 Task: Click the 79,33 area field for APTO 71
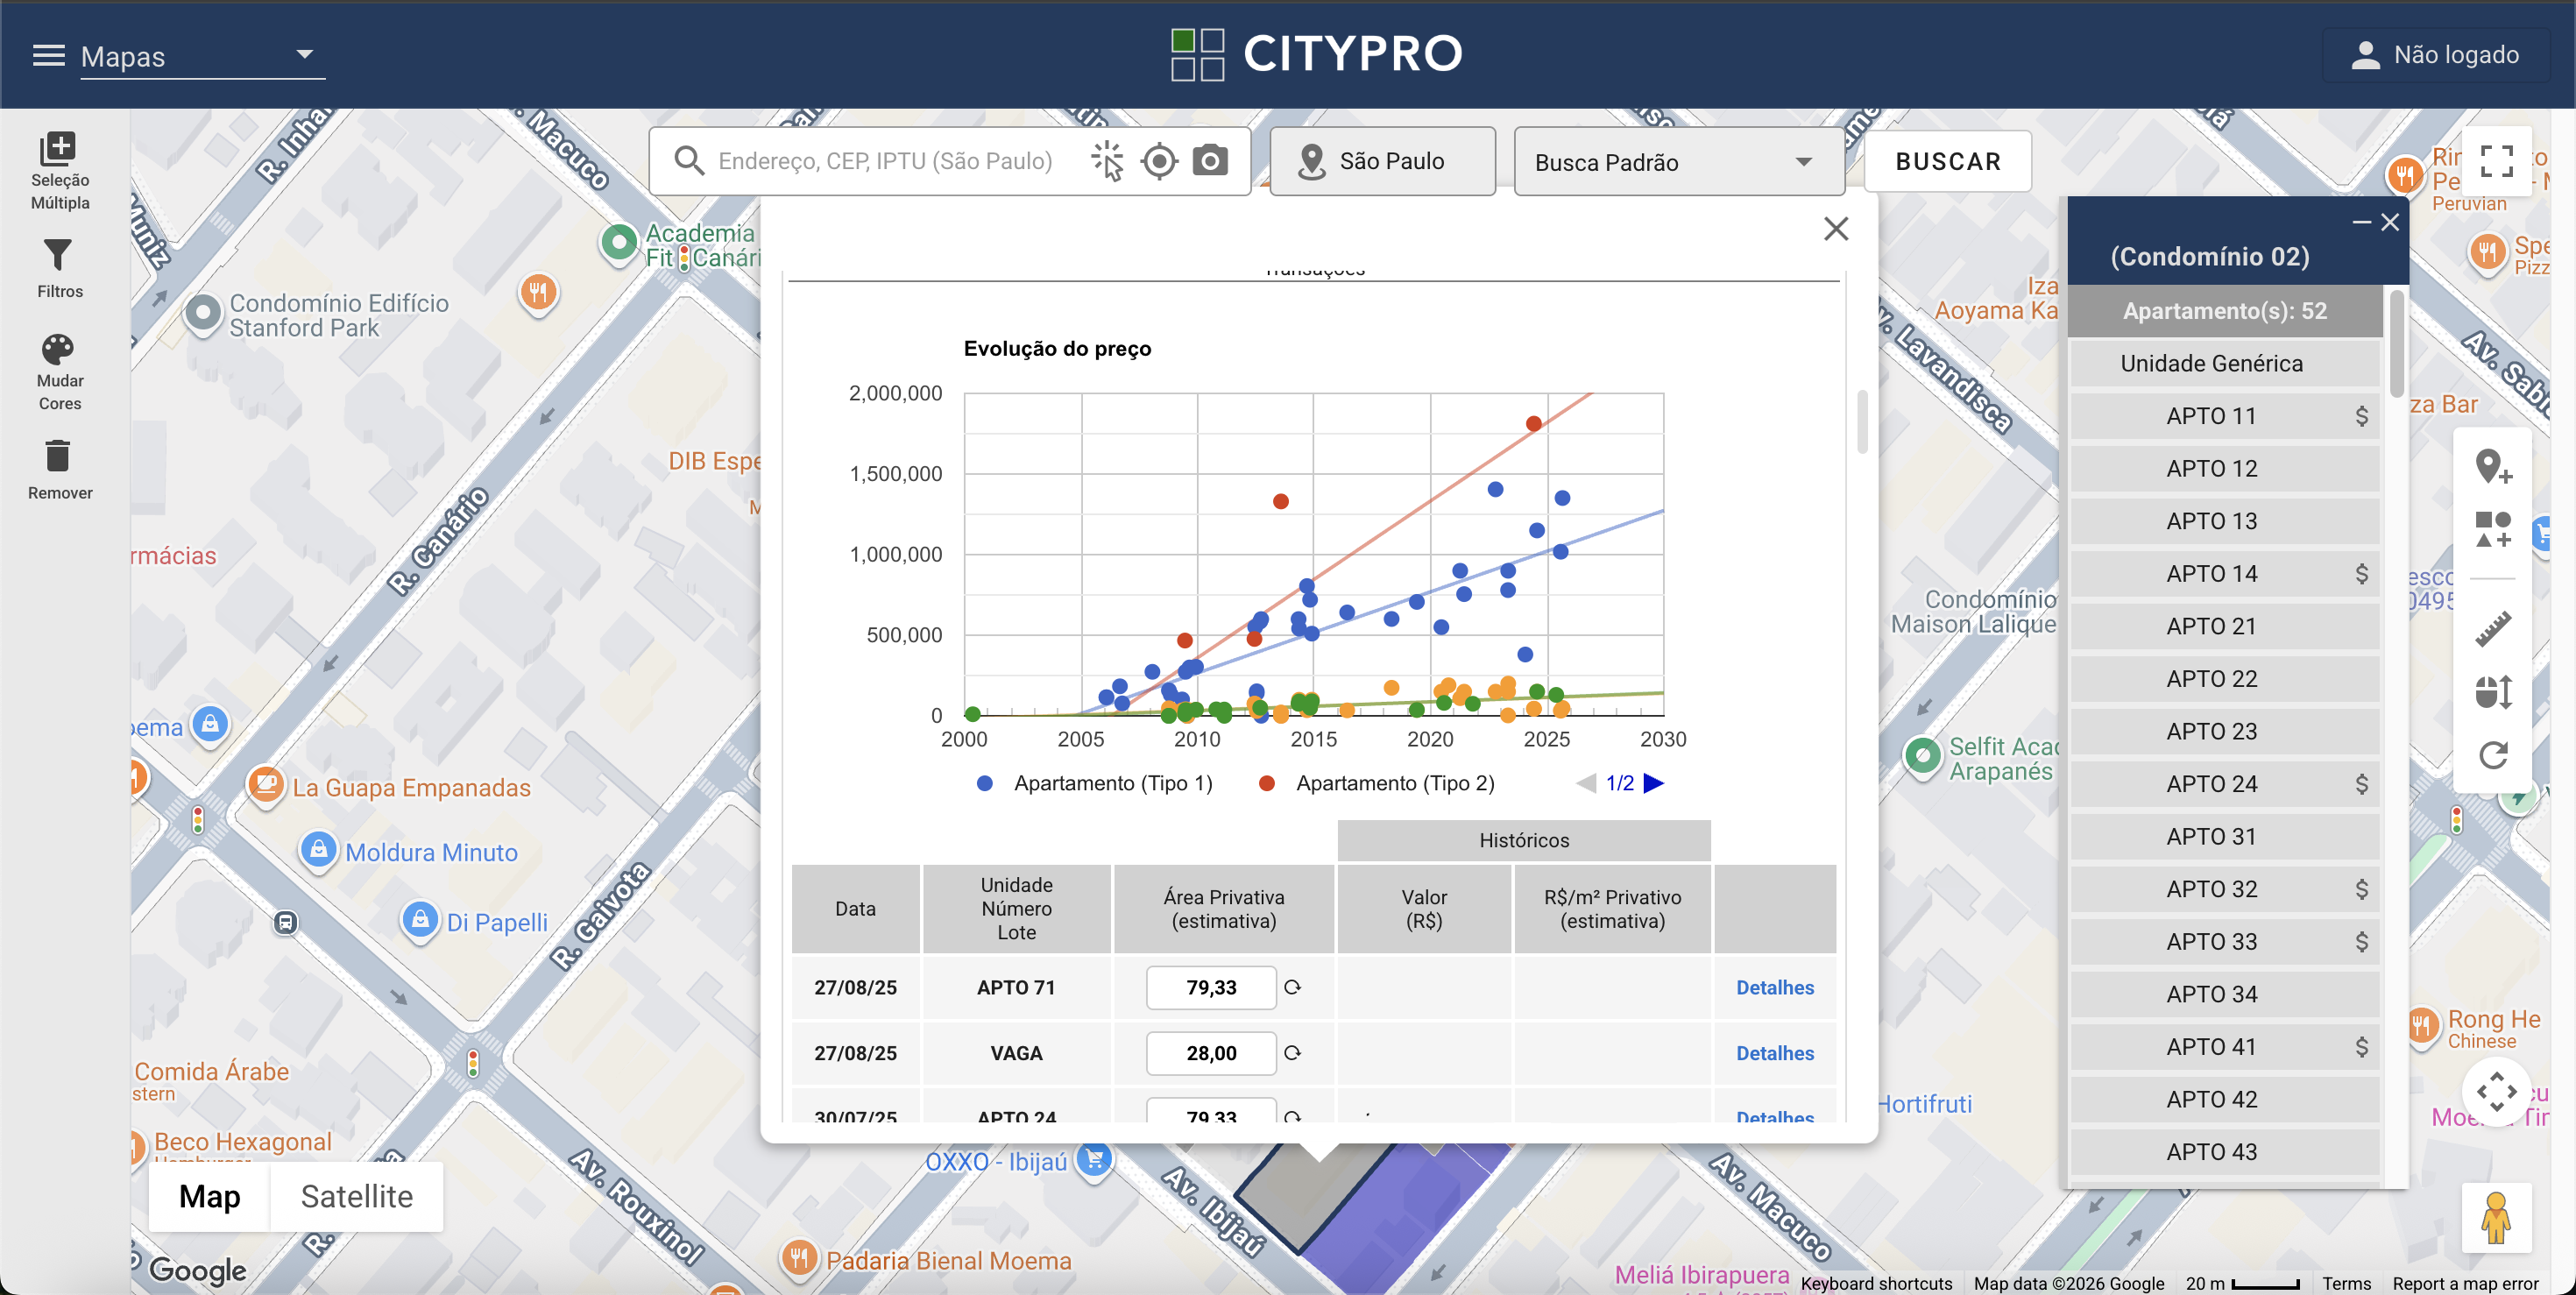pyautogui.click(x=1211, y=988)
